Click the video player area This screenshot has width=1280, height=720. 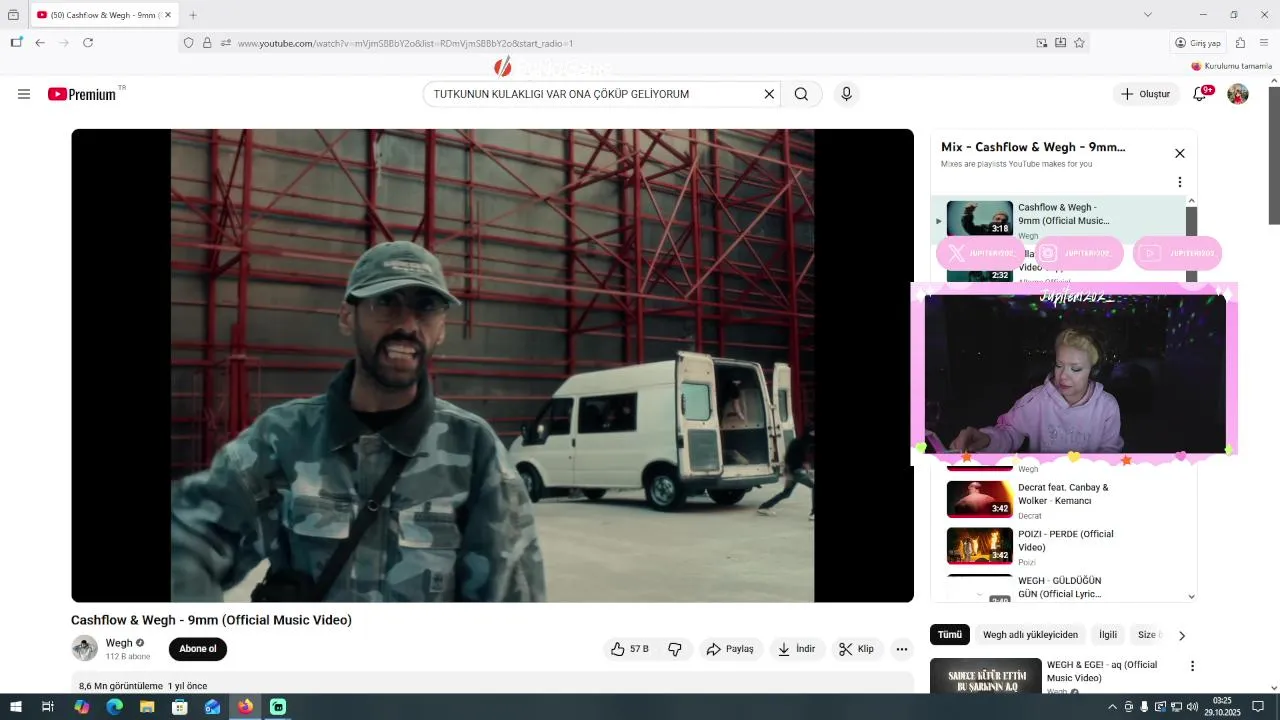(492, 365)
